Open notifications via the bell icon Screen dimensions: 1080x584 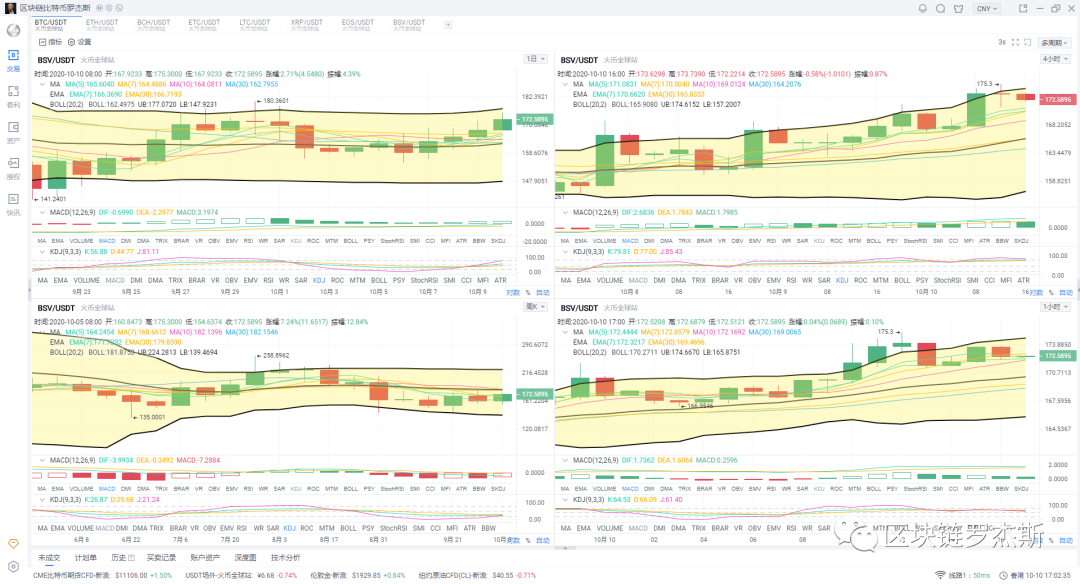(922, 8)
